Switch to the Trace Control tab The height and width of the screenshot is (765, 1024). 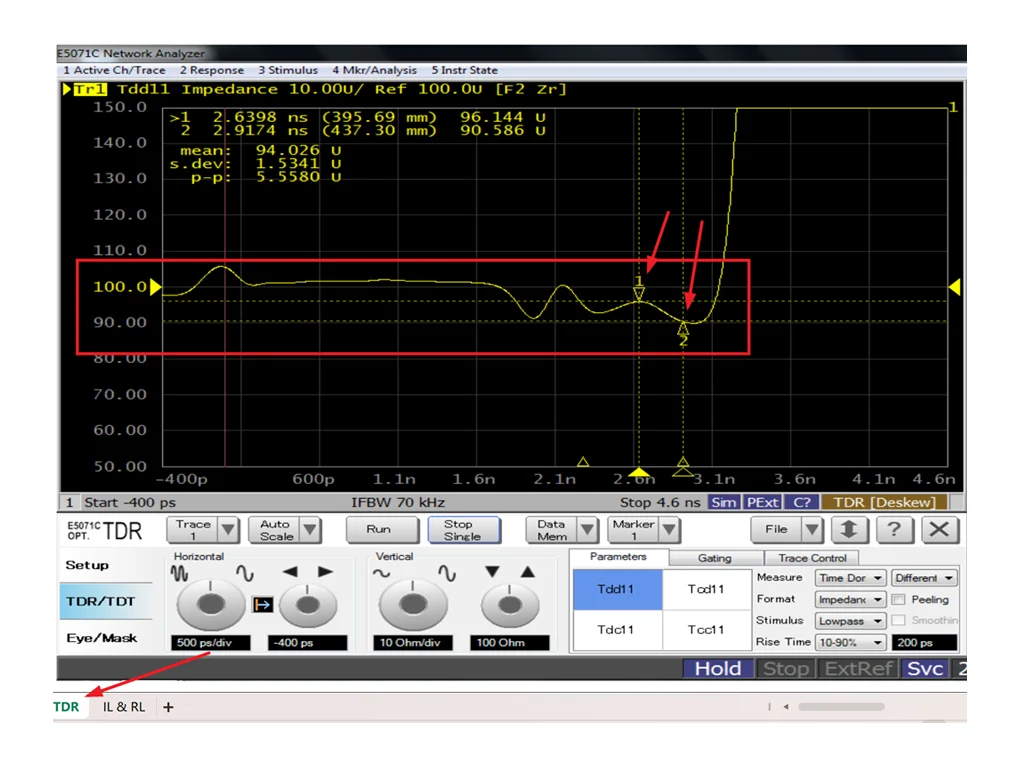(812, 558)
